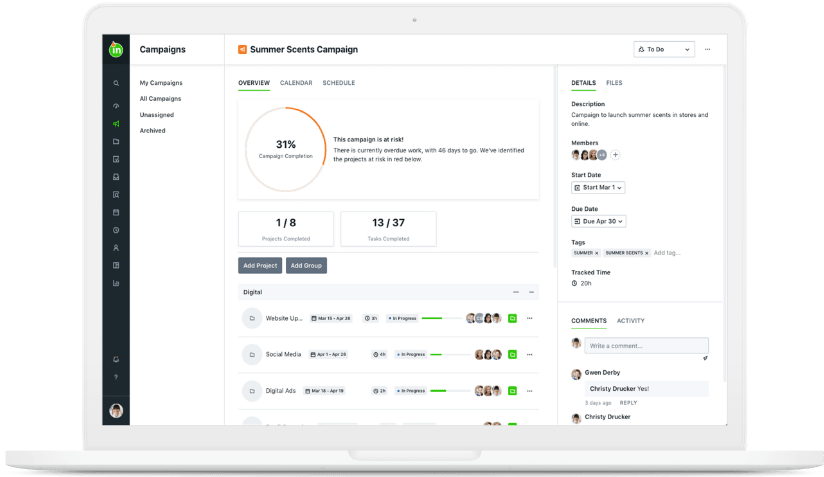The width and height of the screenshot is (824, 477).
Task: Change In Progress status of Social Media row
Action: click(411, 355)
